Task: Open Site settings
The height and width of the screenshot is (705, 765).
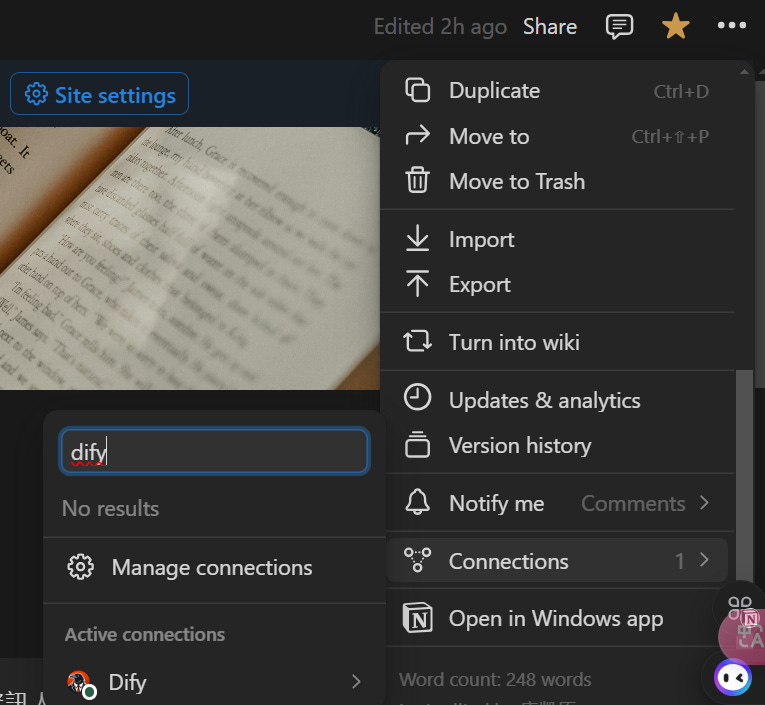Action: (100, 94)
